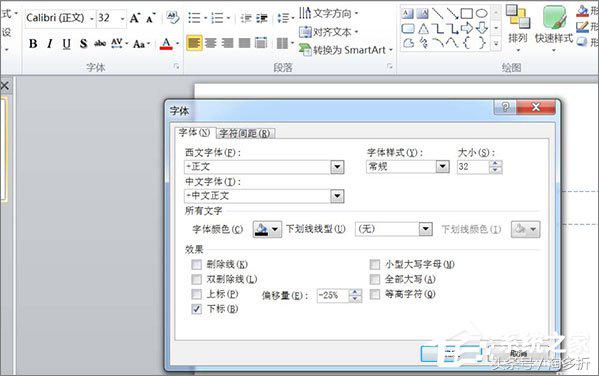The width and height of the screenshot is (599, 376).
Task: Select the triangle shape in the gallery
Action: click(x=423, y=29)
